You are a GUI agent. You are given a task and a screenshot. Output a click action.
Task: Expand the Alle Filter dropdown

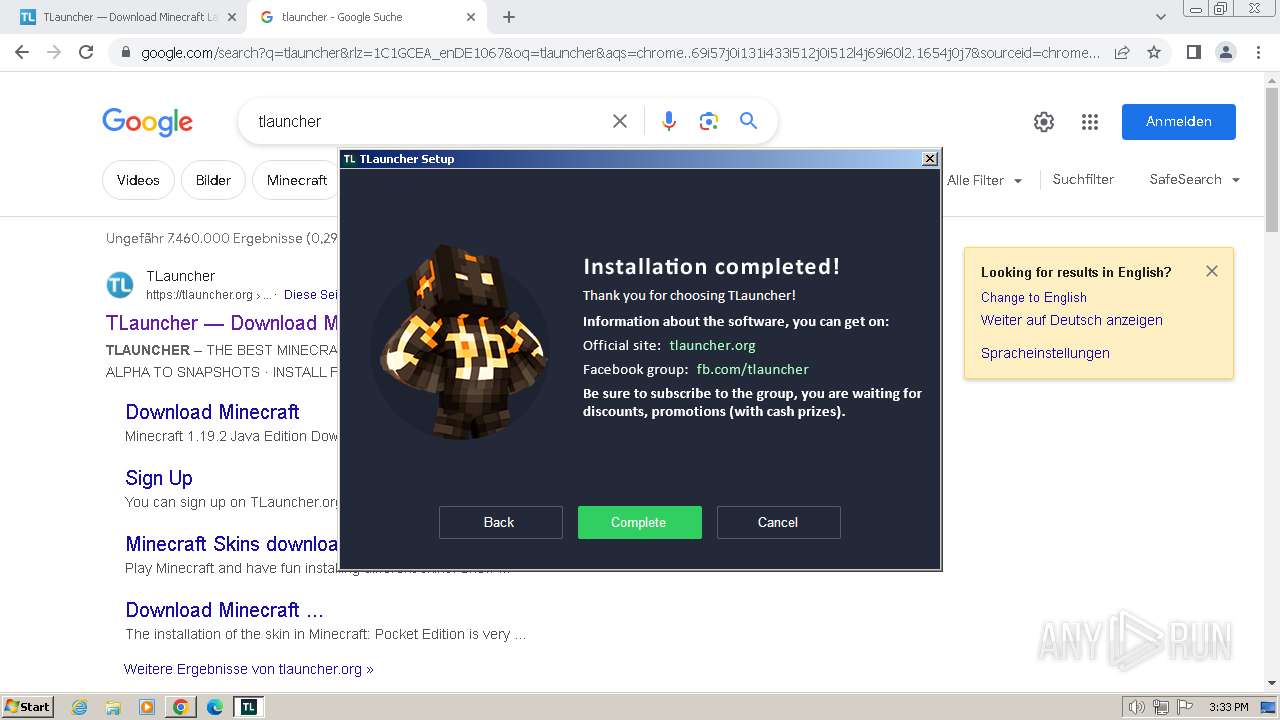(985, 180)
